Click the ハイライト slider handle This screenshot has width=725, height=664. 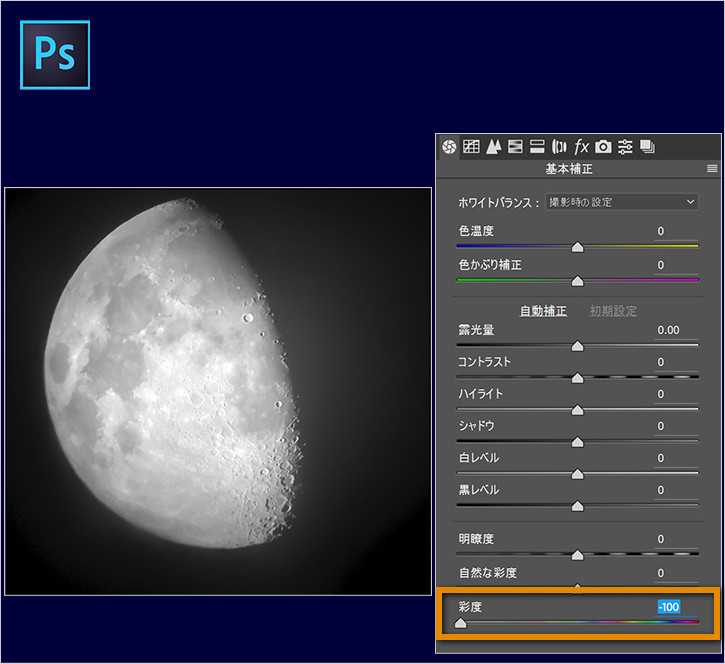click(x=578, y=410)
